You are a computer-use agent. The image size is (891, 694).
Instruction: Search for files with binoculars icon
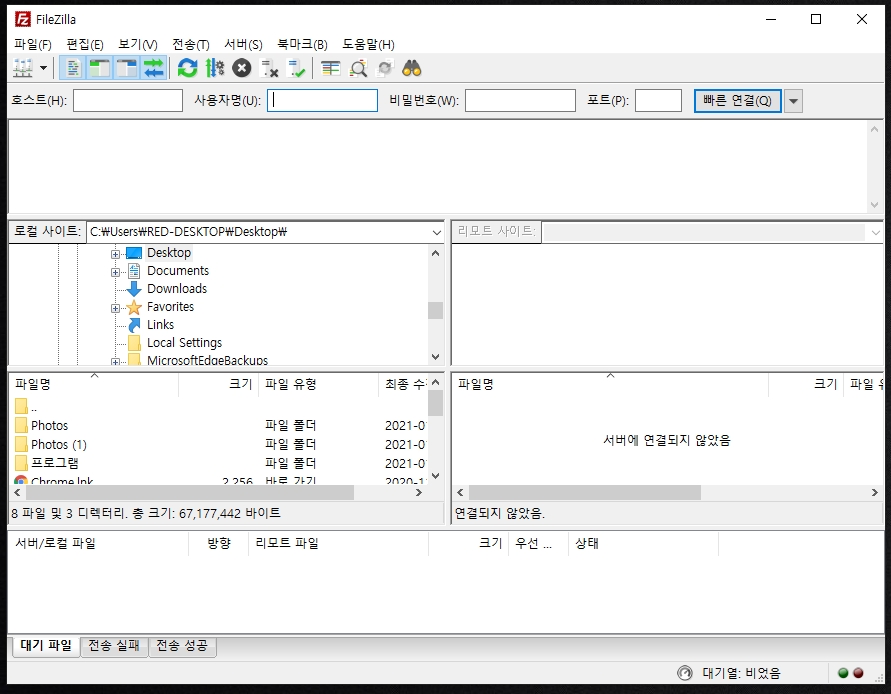point(412,68)
